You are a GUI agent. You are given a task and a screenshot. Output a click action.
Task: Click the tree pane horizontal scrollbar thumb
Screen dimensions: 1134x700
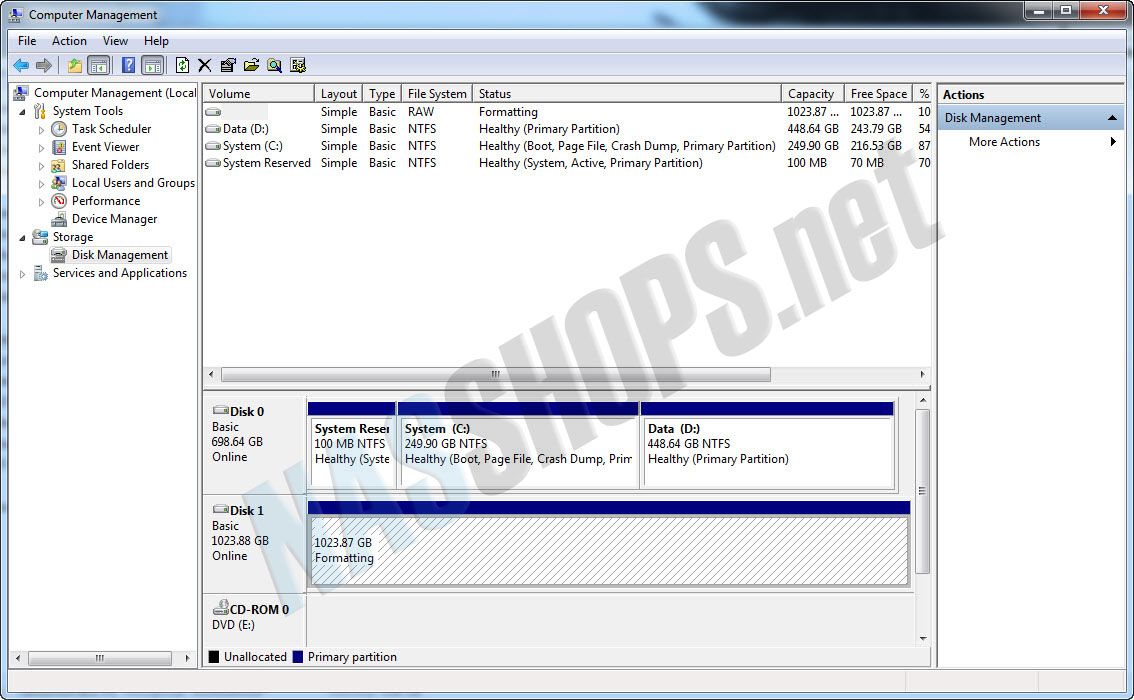click(x=100, y=658)
